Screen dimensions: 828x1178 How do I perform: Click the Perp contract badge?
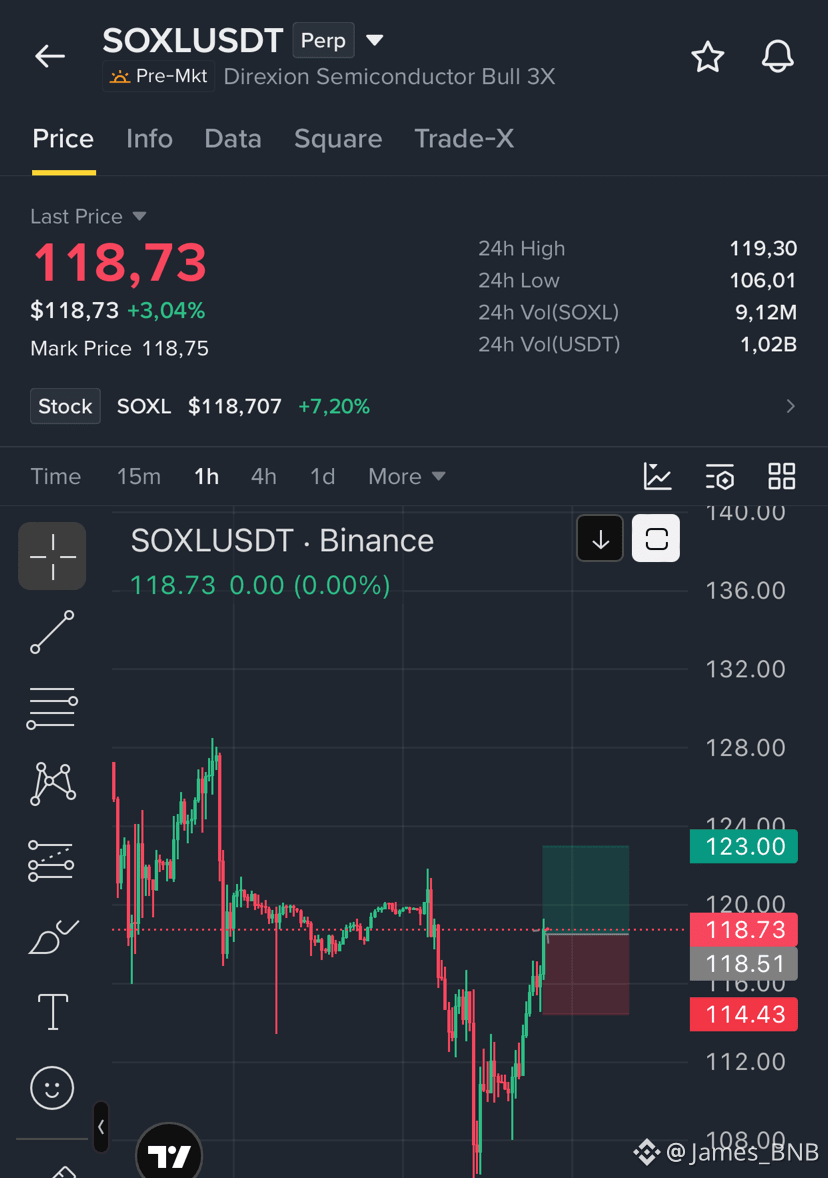tap(323, 41)
